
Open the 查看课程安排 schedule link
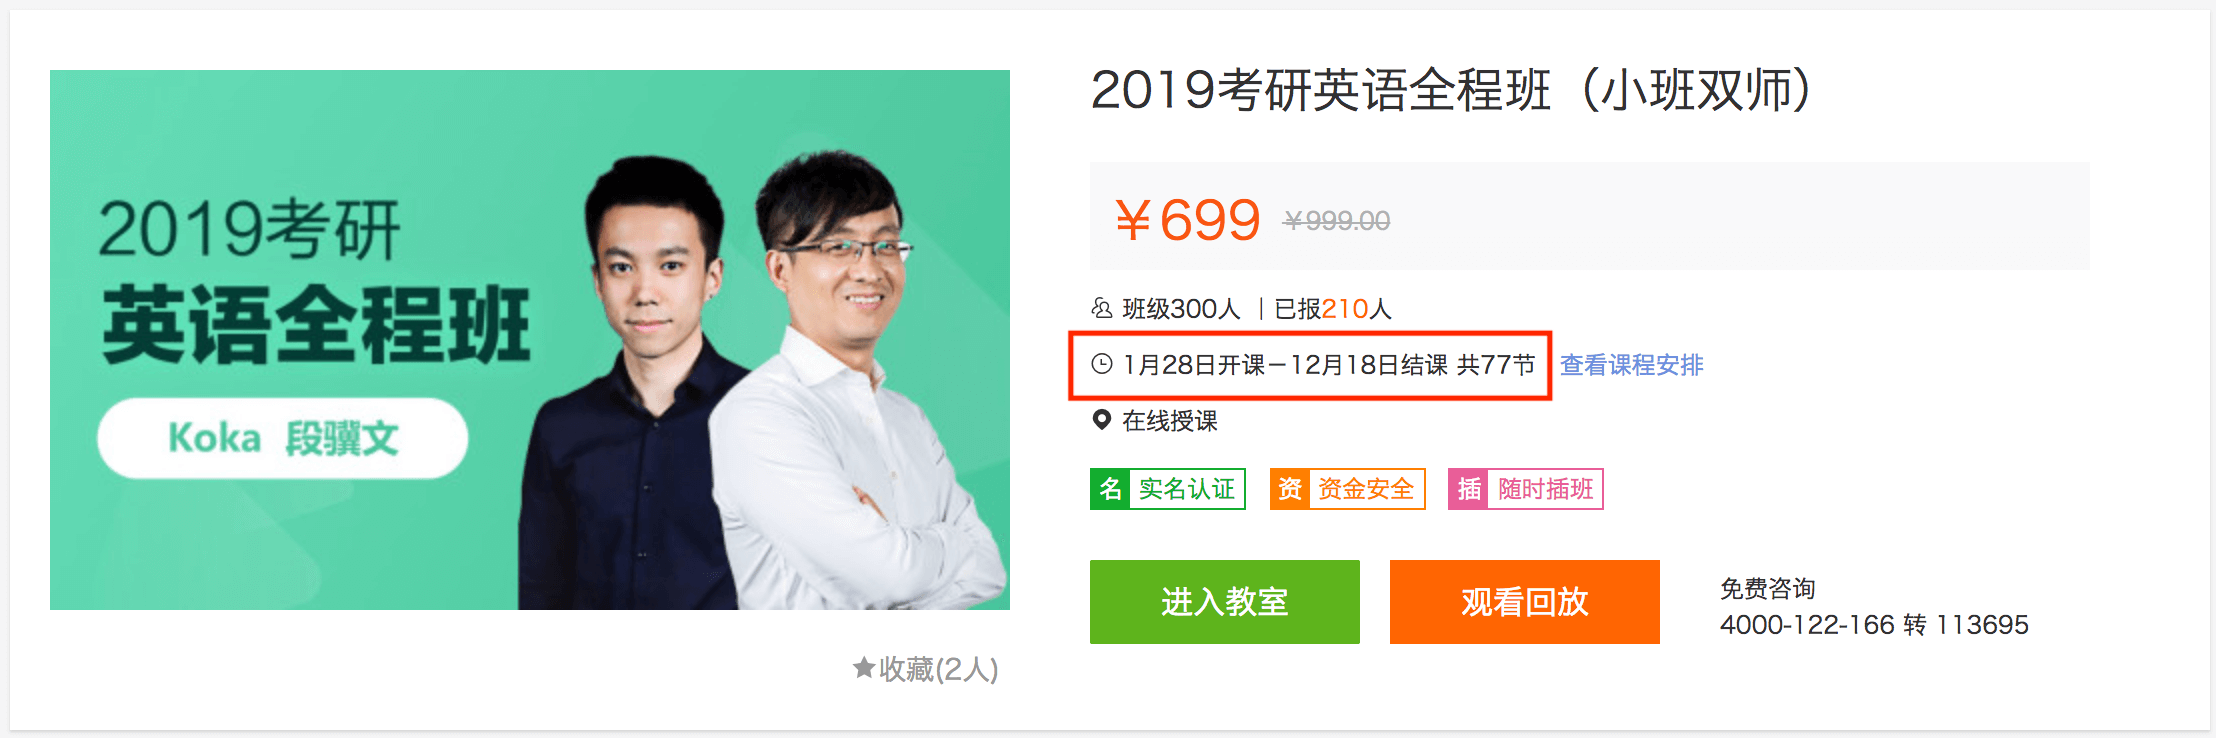[1632, 365]
